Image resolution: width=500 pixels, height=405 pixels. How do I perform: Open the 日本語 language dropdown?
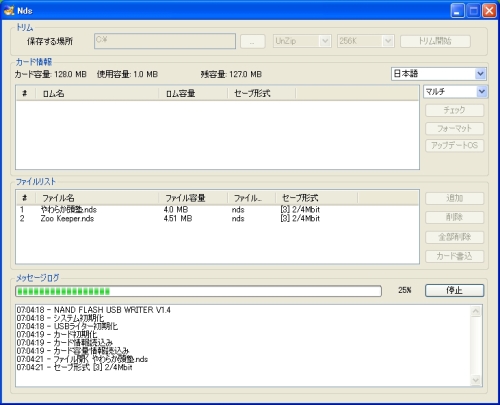point(439,74)
